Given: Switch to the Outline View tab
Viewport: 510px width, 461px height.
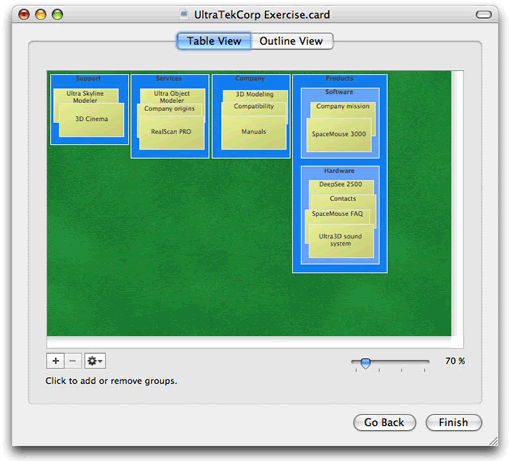Looking at the screenshot, I should point(292,41).
